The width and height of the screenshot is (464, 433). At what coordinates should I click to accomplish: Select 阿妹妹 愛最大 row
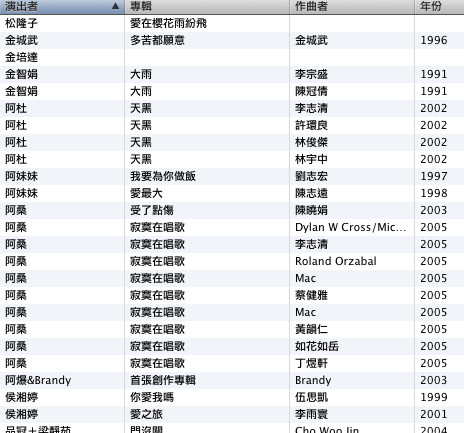(232, 193)
